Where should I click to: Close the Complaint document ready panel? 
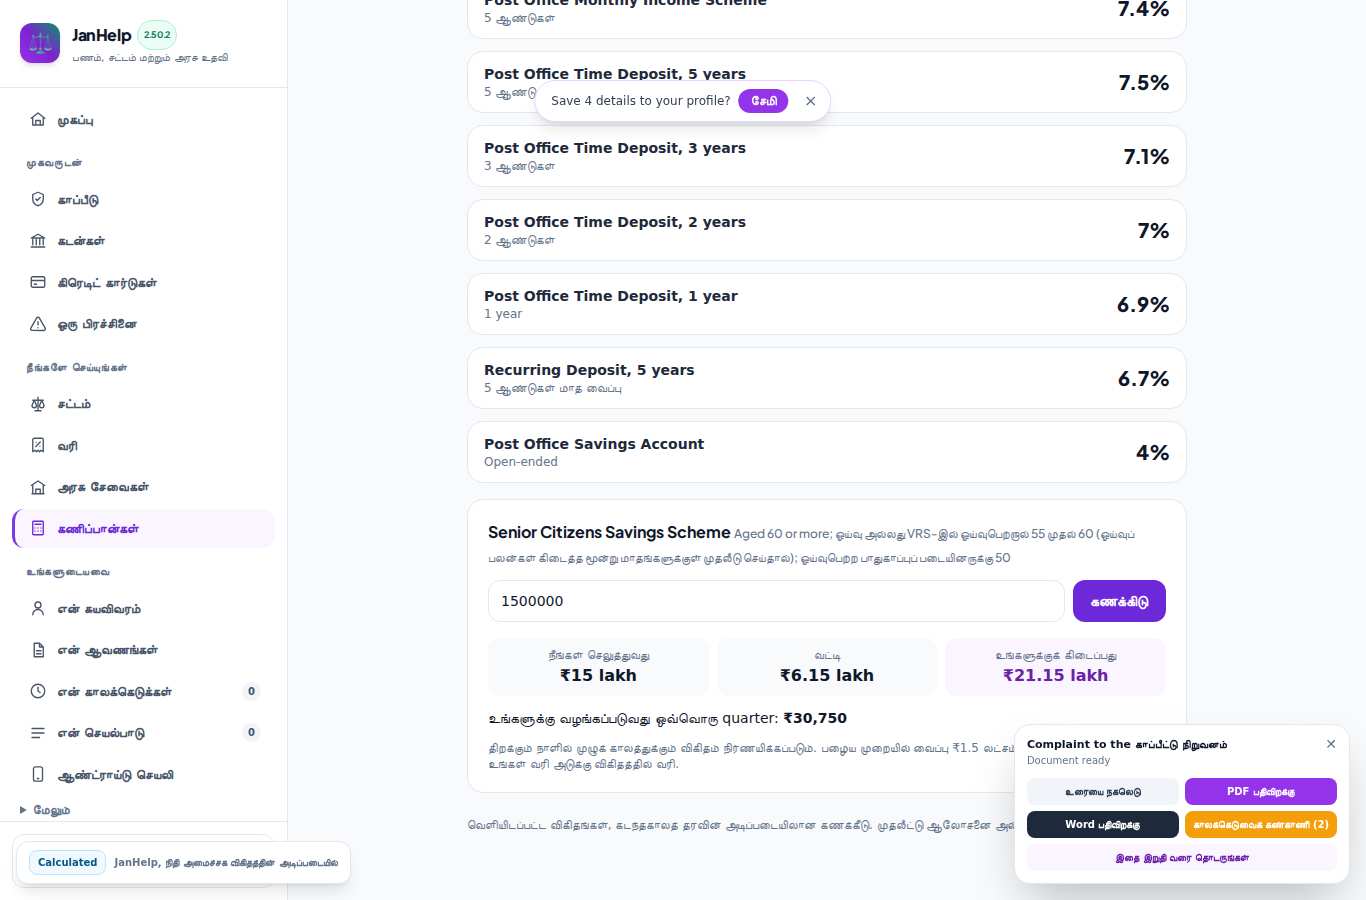[1331, 744]
